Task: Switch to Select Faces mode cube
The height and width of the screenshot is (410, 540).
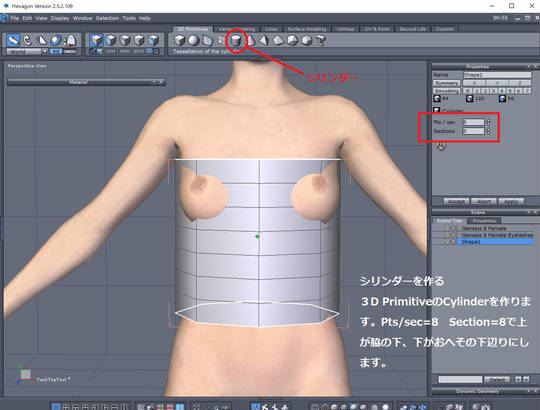Action: click(111, 40)
